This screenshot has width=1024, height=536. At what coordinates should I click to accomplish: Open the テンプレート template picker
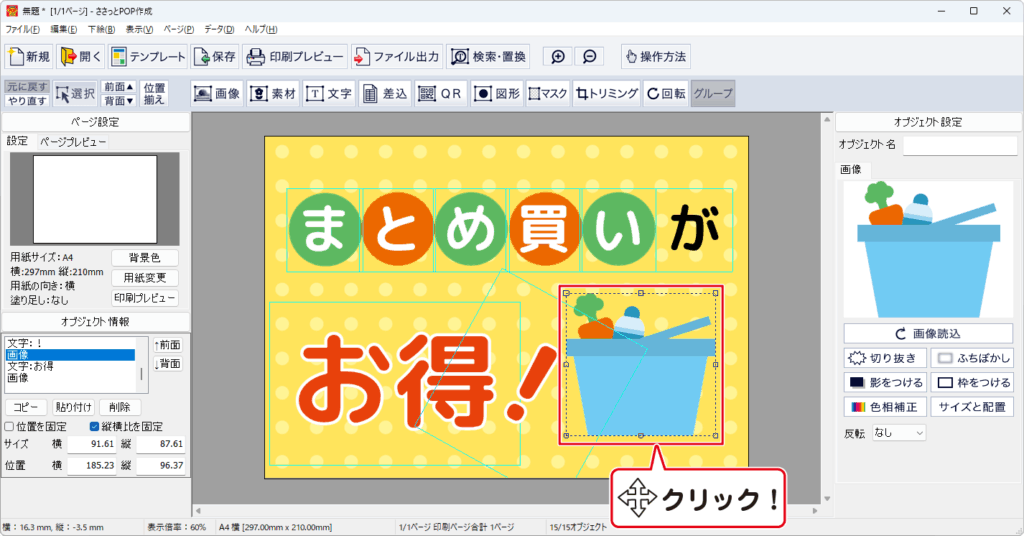148,57
